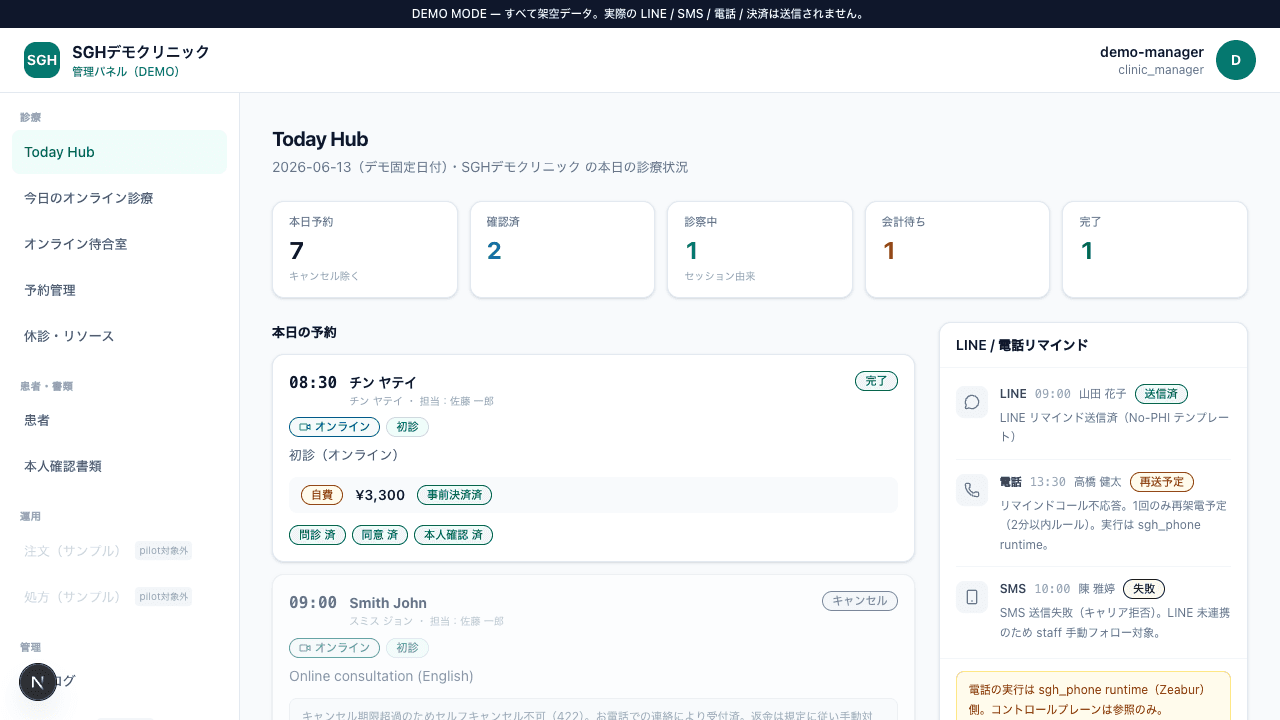Image resolution: width=1280 pixels, height=720 pixels.
Task: Click the 会計待ち stat card
Action: (x=957, y=250)
